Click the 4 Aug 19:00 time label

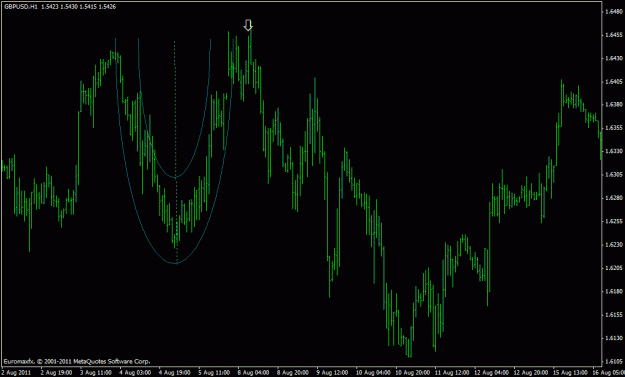(x=175, y=373)
